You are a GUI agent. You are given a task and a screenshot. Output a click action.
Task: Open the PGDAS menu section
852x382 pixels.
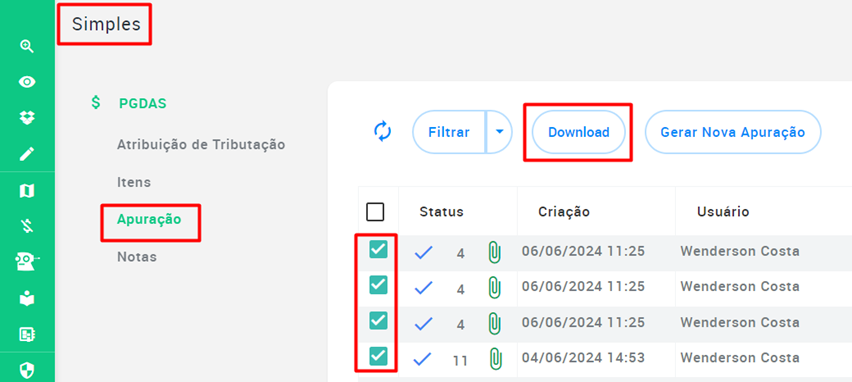pos(142,103)
